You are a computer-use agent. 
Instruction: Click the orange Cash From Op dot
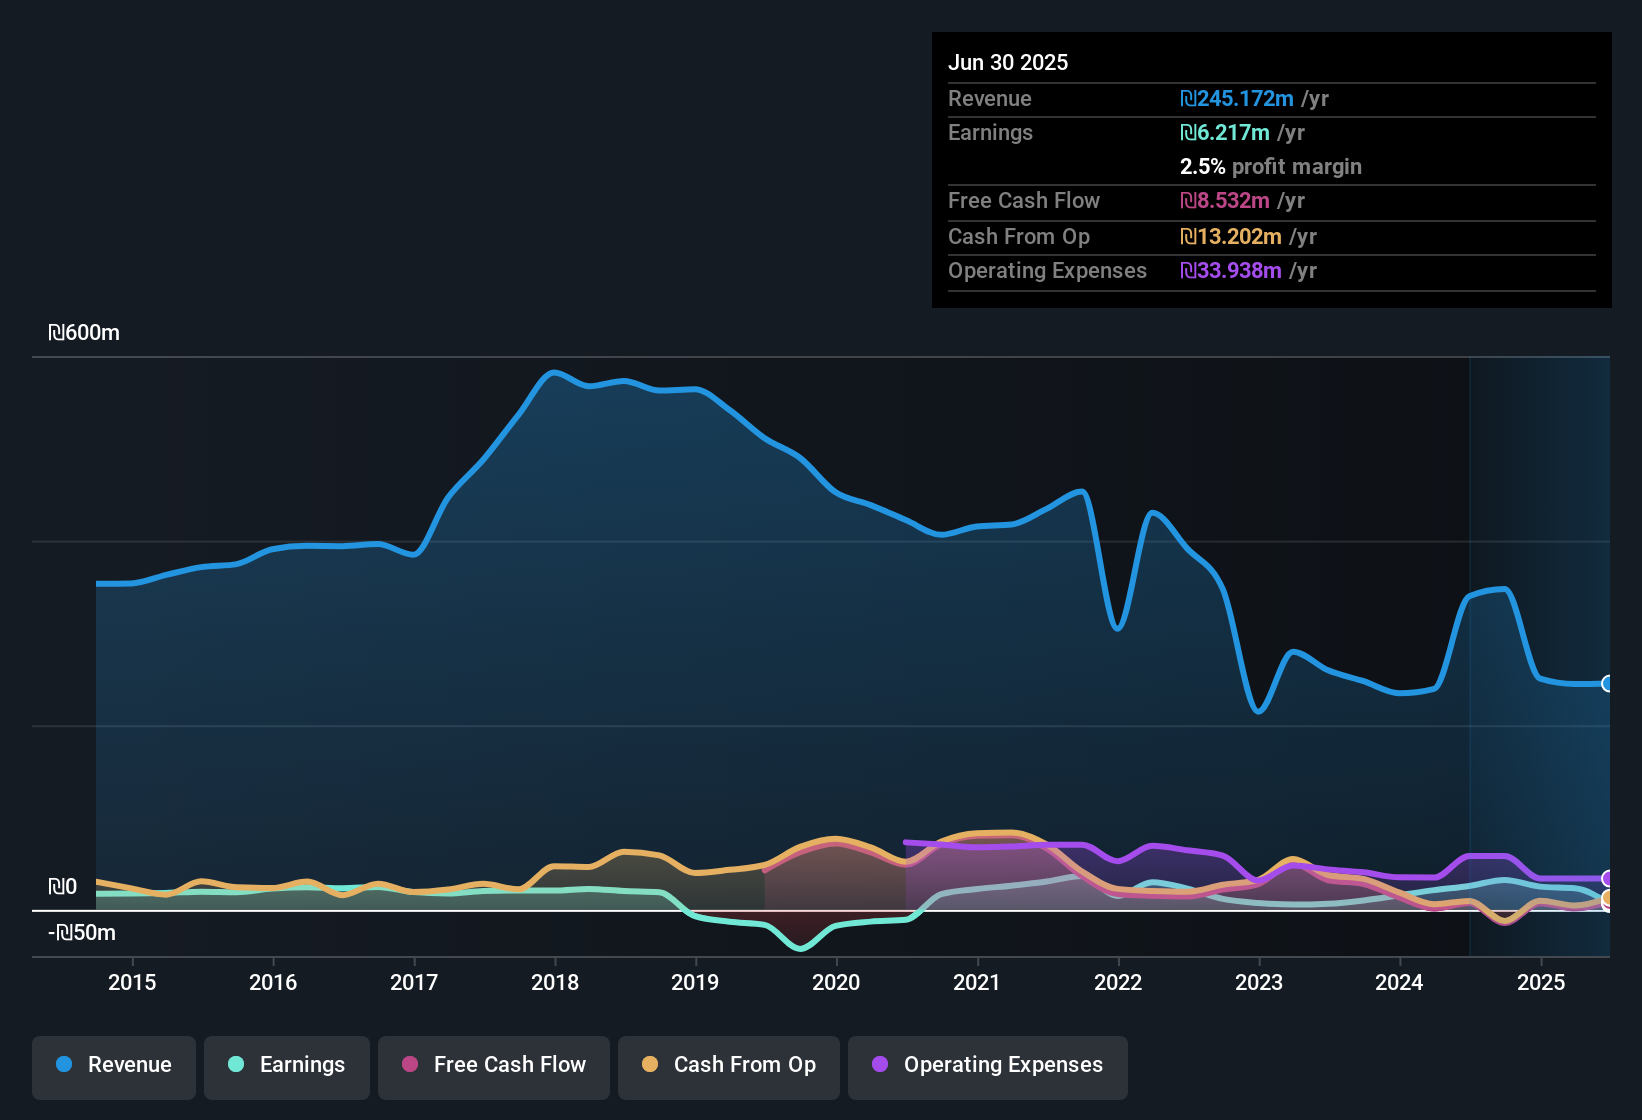tap(650, 1064)
